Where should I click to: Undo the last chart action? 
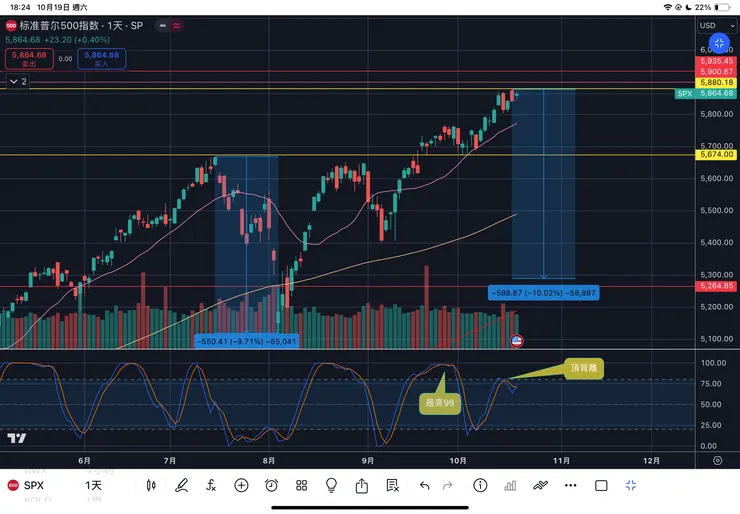424,485
